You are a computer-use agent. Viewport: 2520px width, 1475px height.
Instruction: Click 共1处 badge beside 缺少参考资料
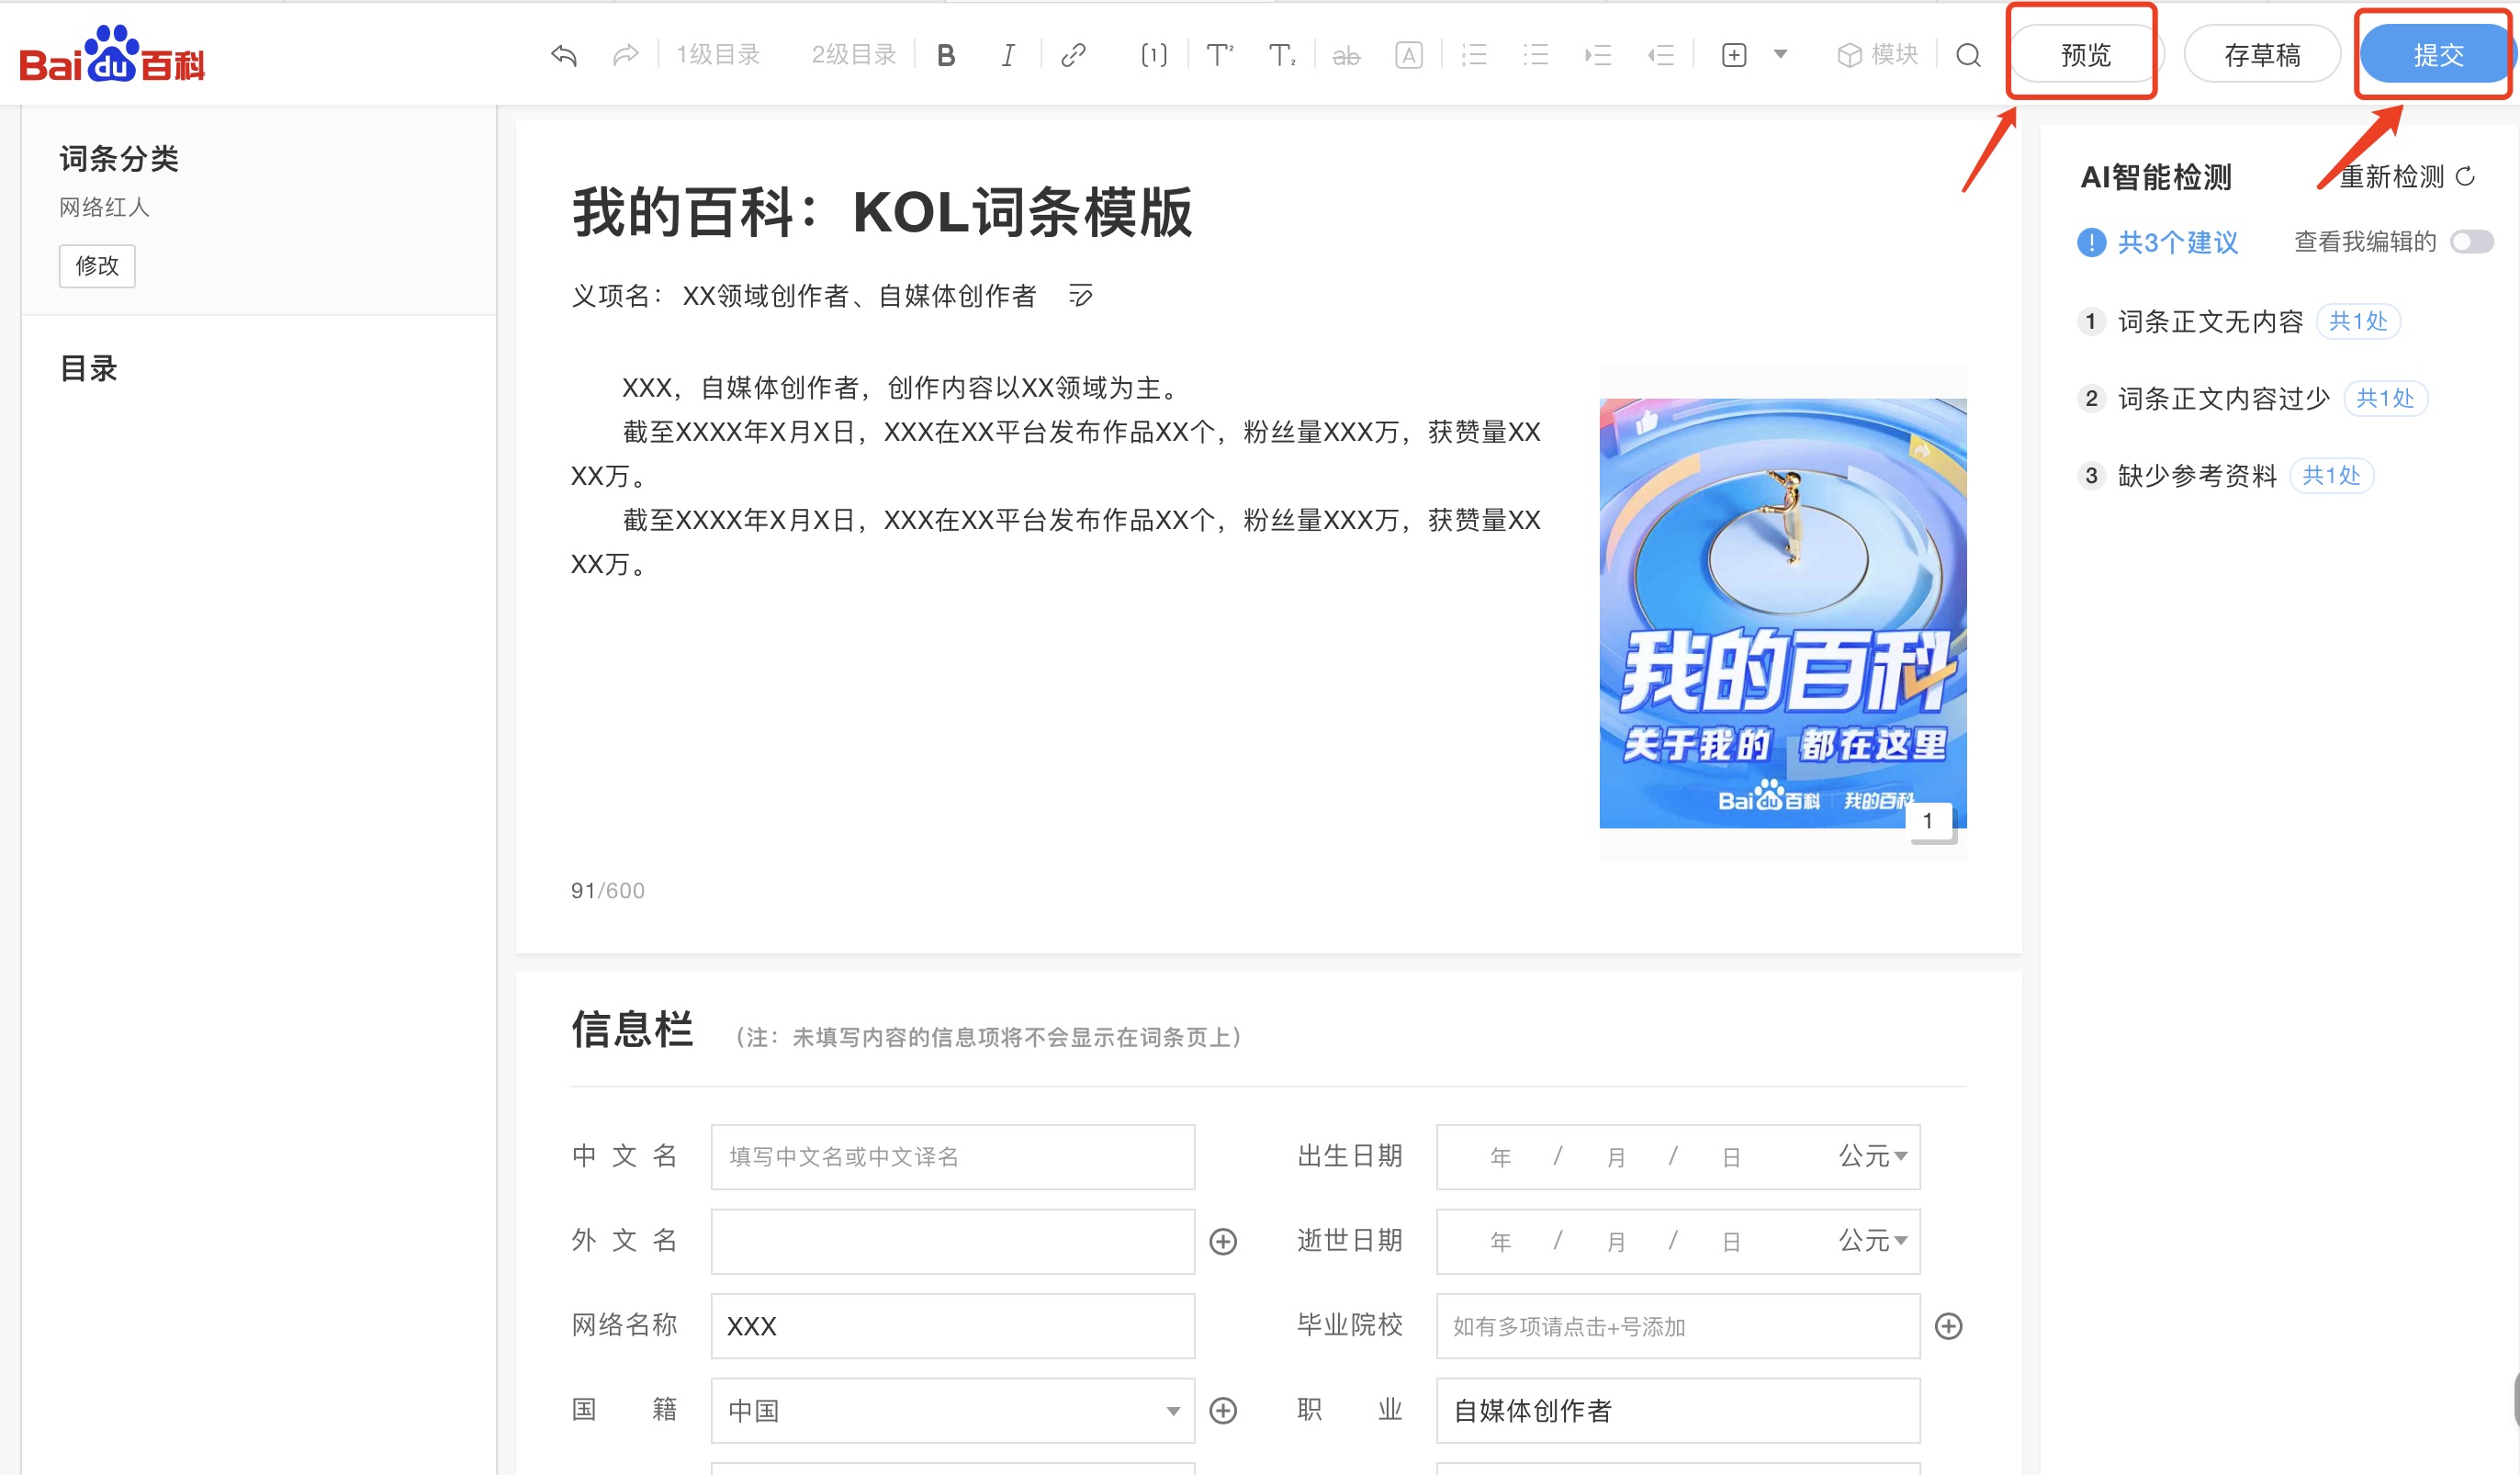click(x=2331, y=475)
